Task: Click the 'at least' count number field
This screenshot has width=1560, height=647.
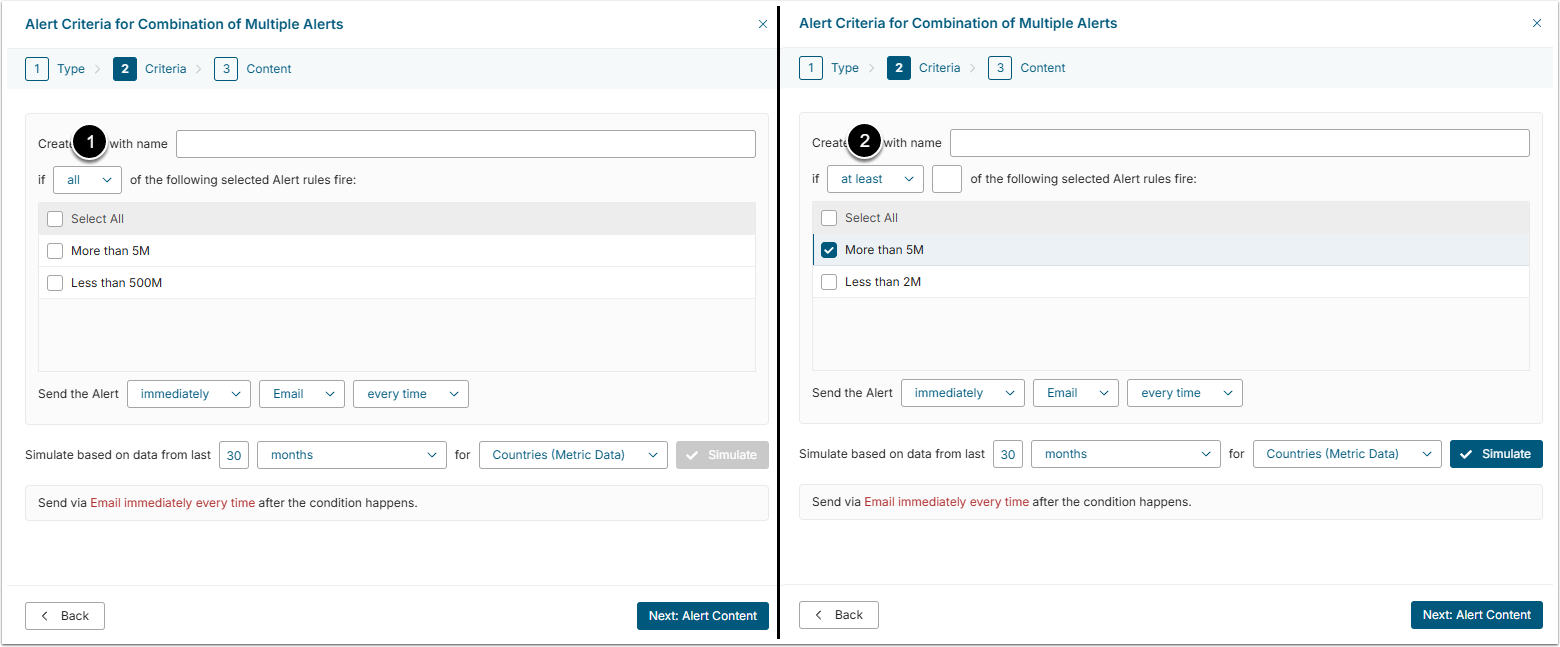Action: (946, 179)
